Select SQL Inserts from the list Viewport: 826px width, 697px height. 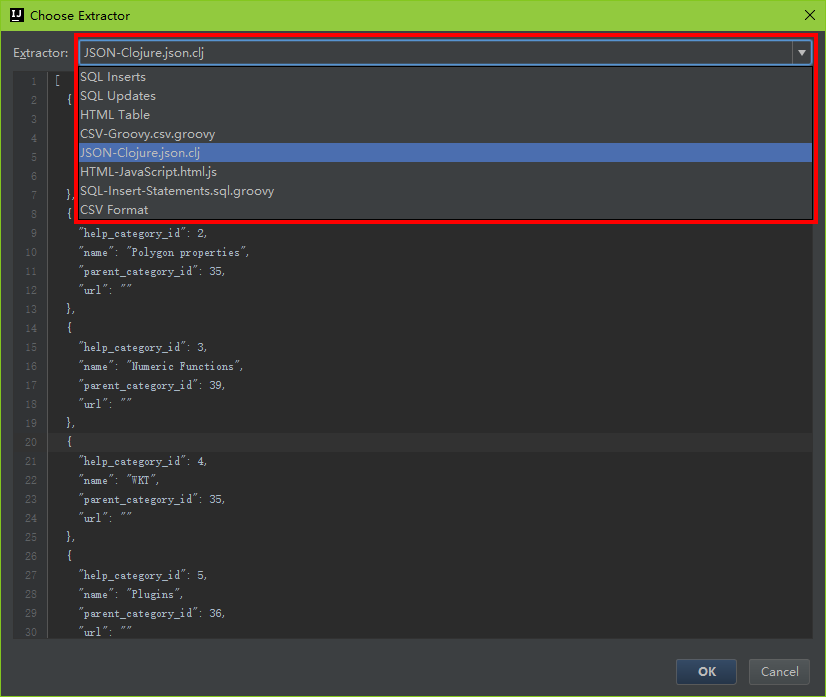[113, 77]
